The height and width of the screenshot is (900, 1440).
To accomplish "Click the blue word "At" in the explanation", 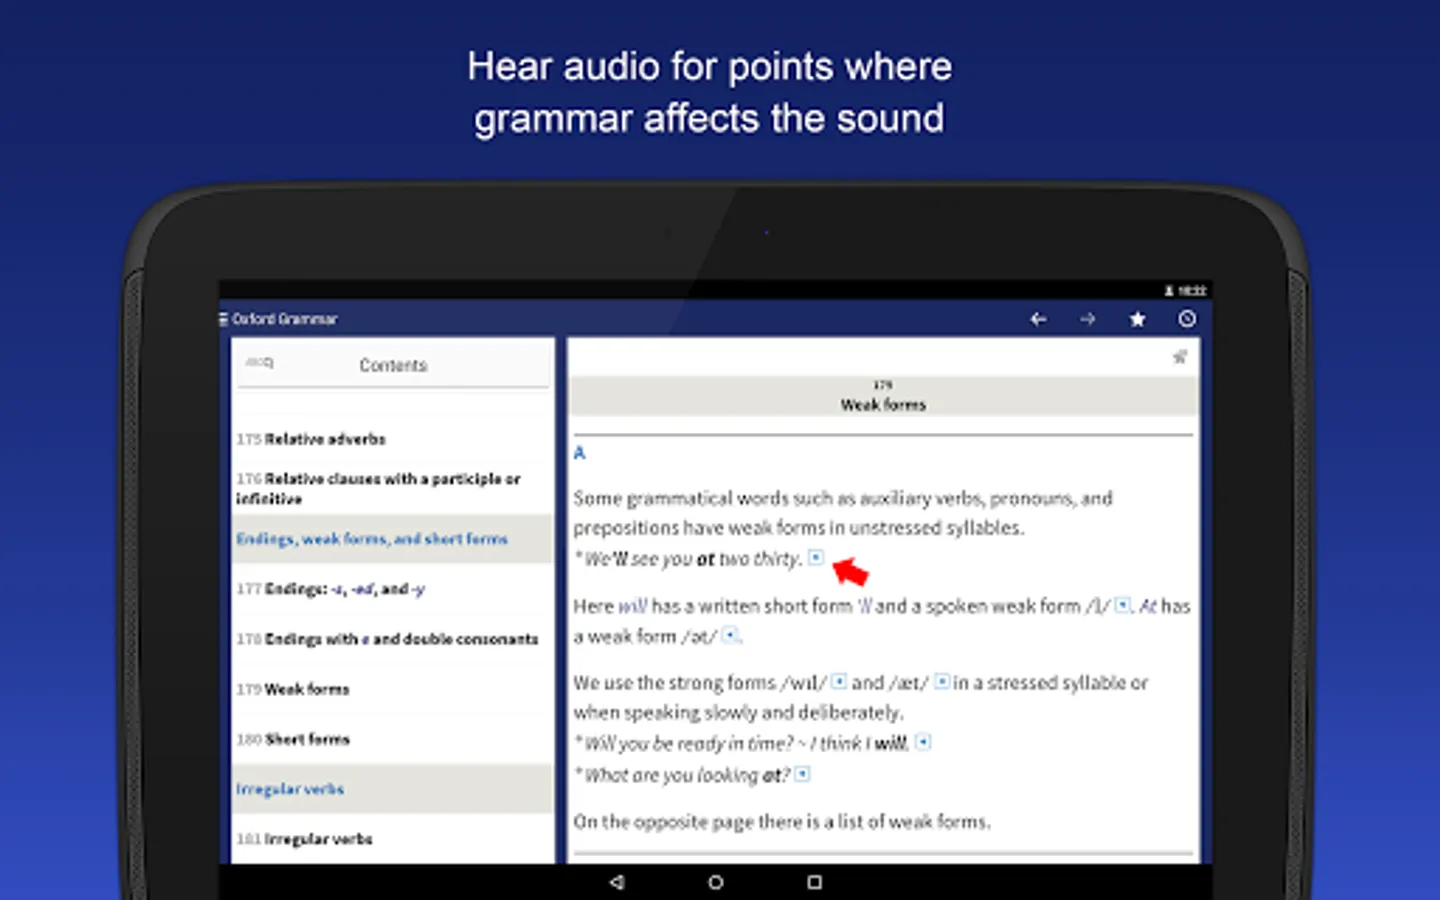I will [1147, 606].
